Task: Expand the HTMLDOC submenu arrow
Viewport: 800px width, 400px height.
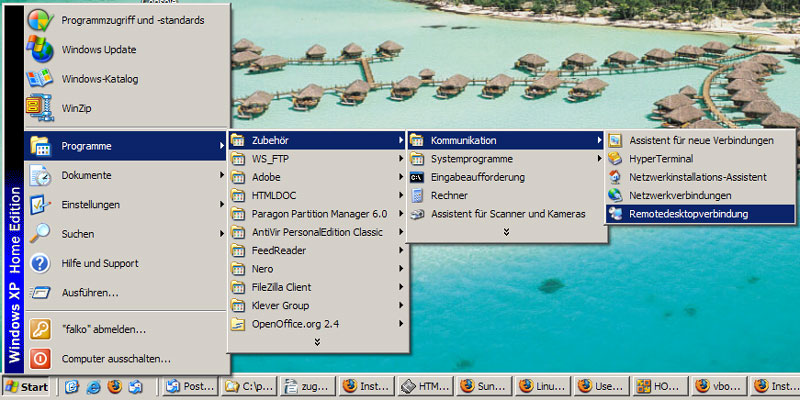Action: click(402, 195)
